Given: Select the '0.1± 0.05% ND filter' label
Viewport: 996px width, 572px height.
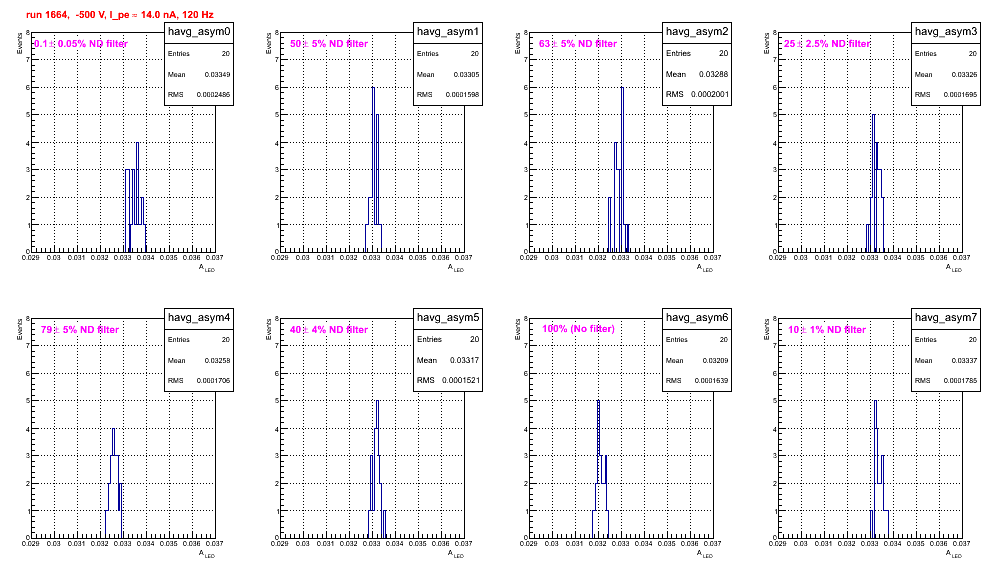Looking at the screenshot, I should coord(81,44).
